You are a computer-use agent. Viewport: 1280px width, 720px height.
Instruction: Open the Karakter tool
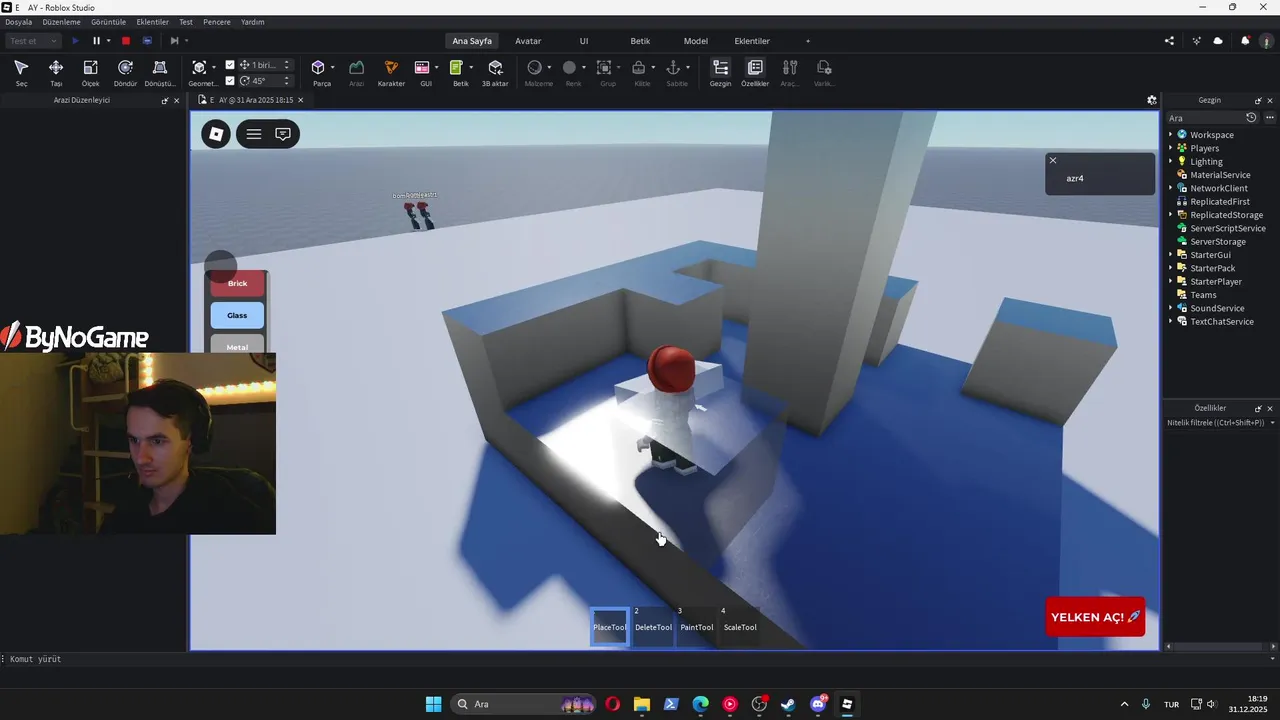point(391,72)
